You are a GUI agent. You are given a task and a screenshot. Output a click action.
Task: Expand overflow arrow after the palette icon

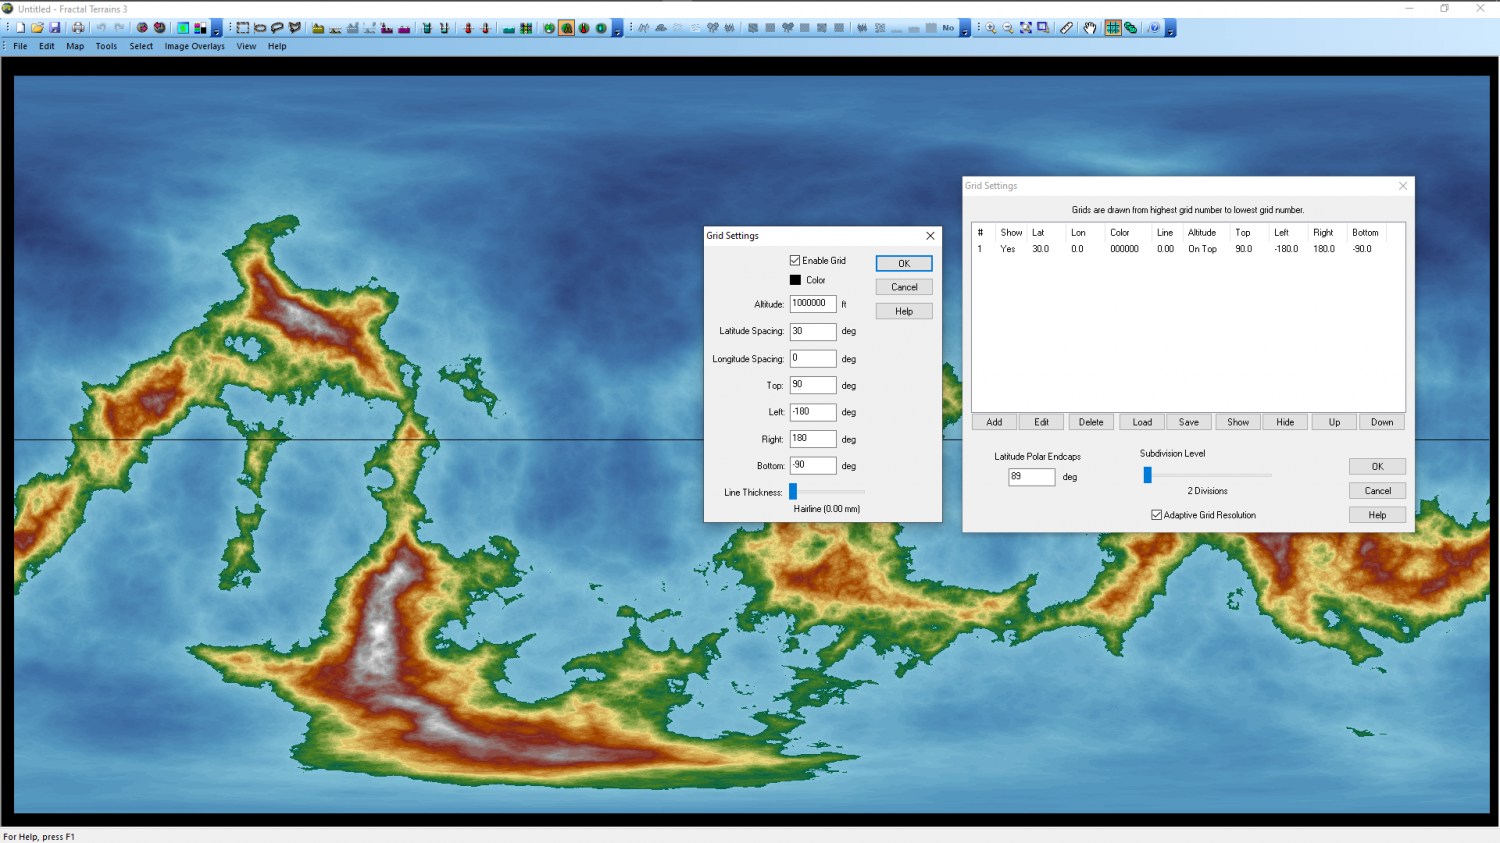217,29
